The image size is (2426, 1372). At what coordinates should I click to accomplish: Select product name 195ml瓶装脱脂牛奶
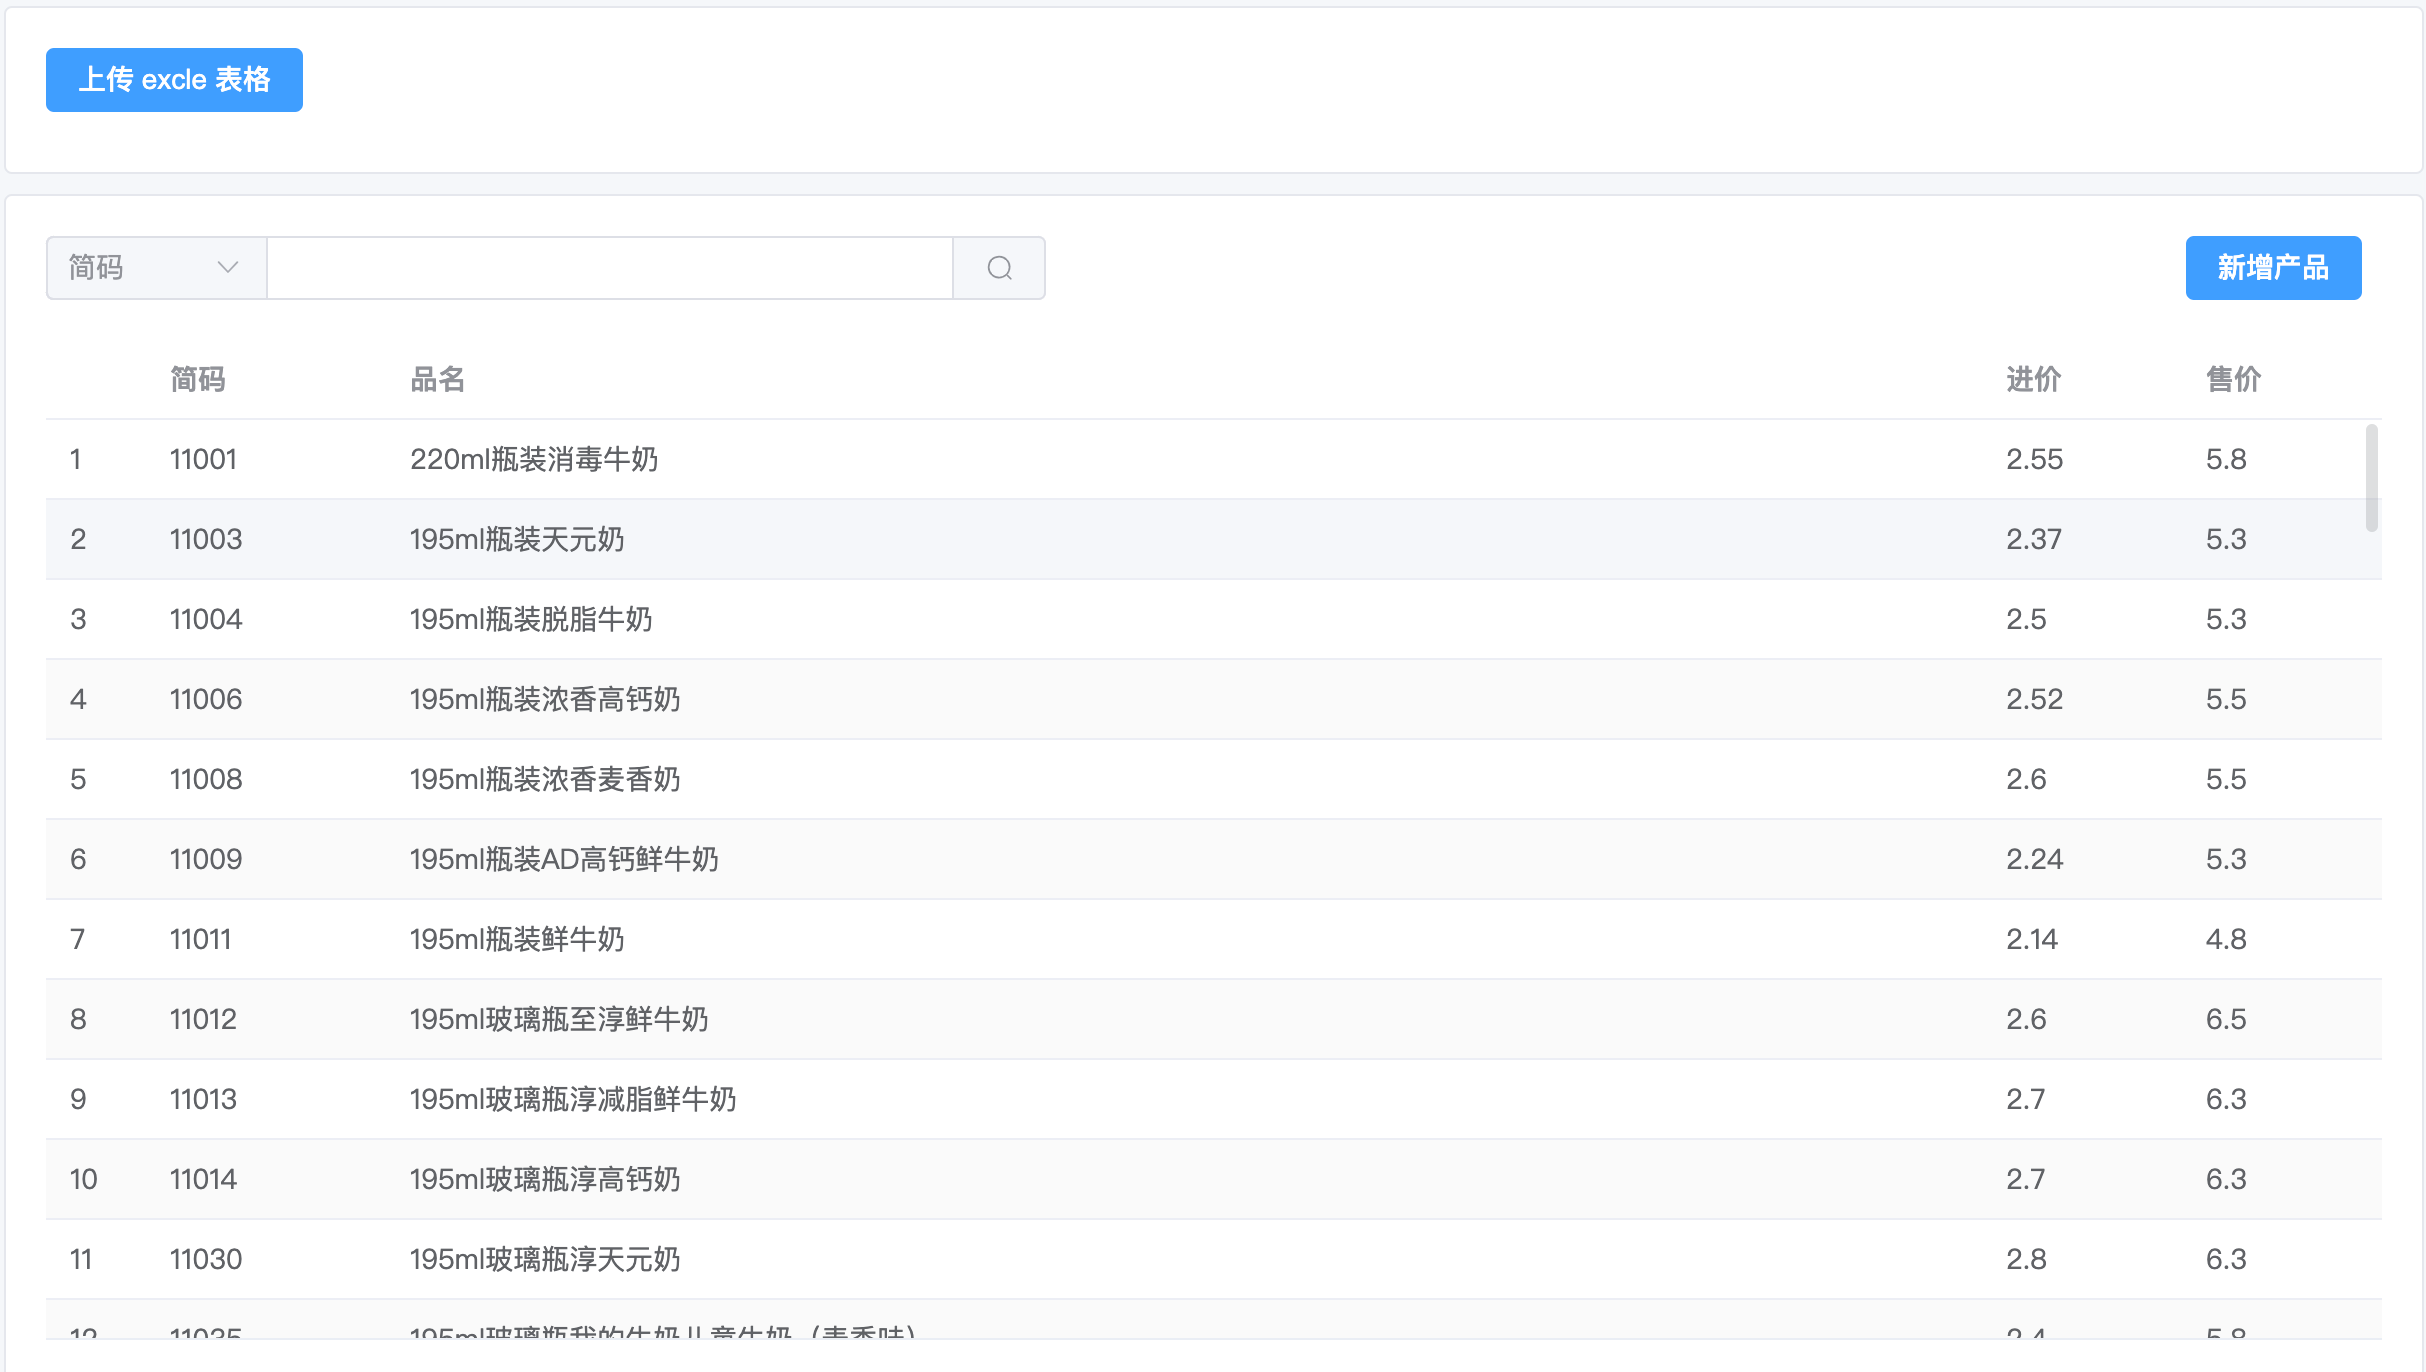pos(531,619)
